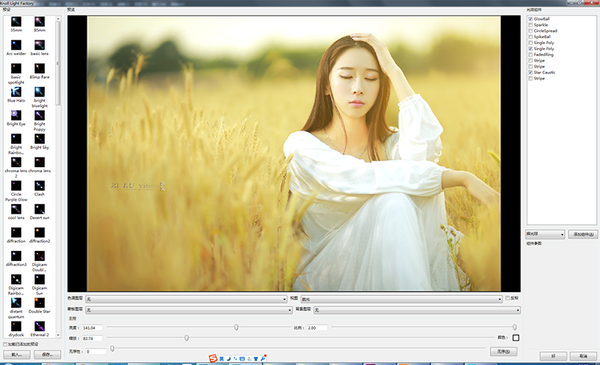Click the load preset button bottom left
600x365 pixels.
[x=16, y=355]
